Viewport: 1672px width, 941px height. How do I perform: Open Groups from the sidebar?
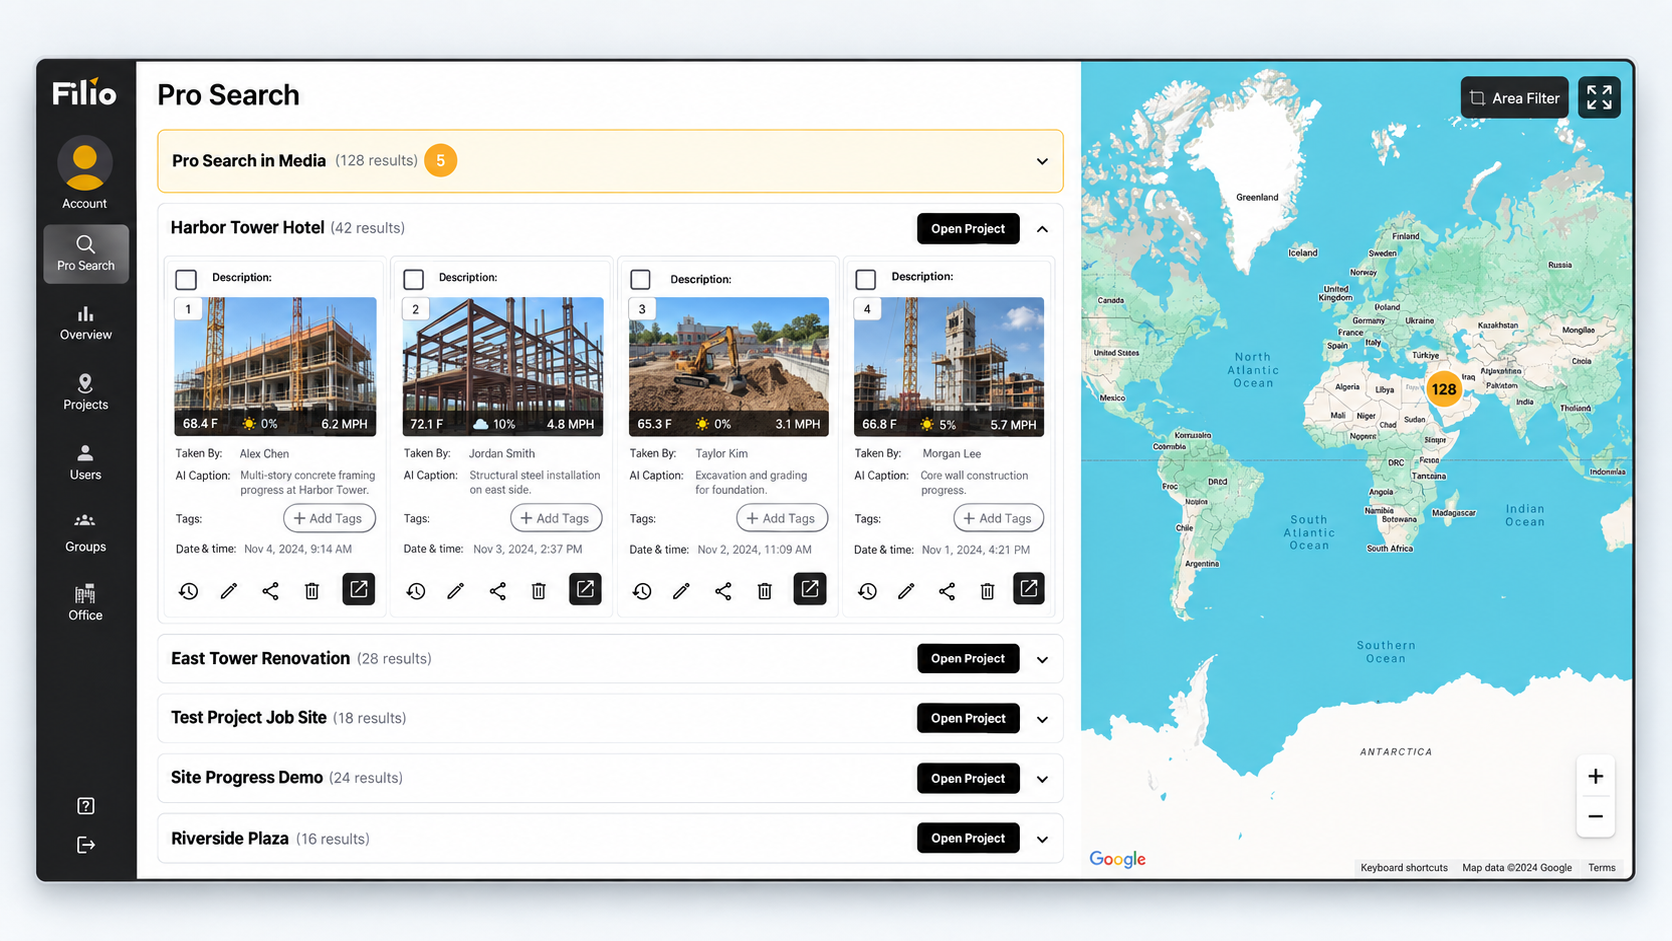[x=86, y=533]
